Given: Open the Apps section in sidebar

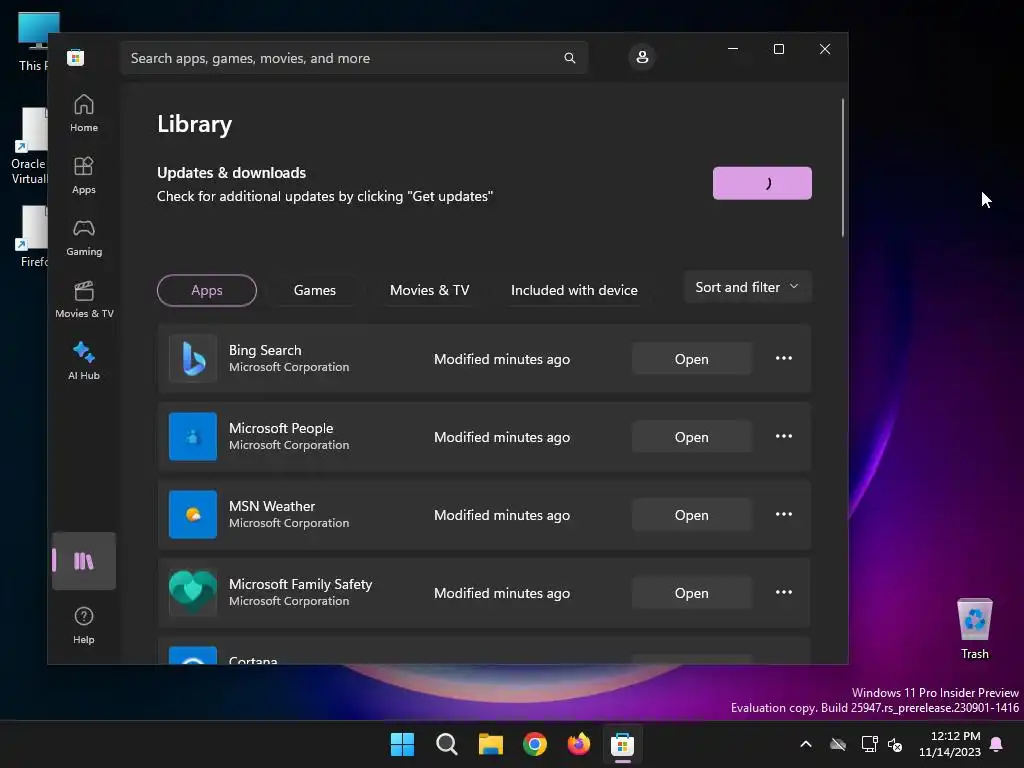Looking at the screenshot, I should click(x=84, y=175).
